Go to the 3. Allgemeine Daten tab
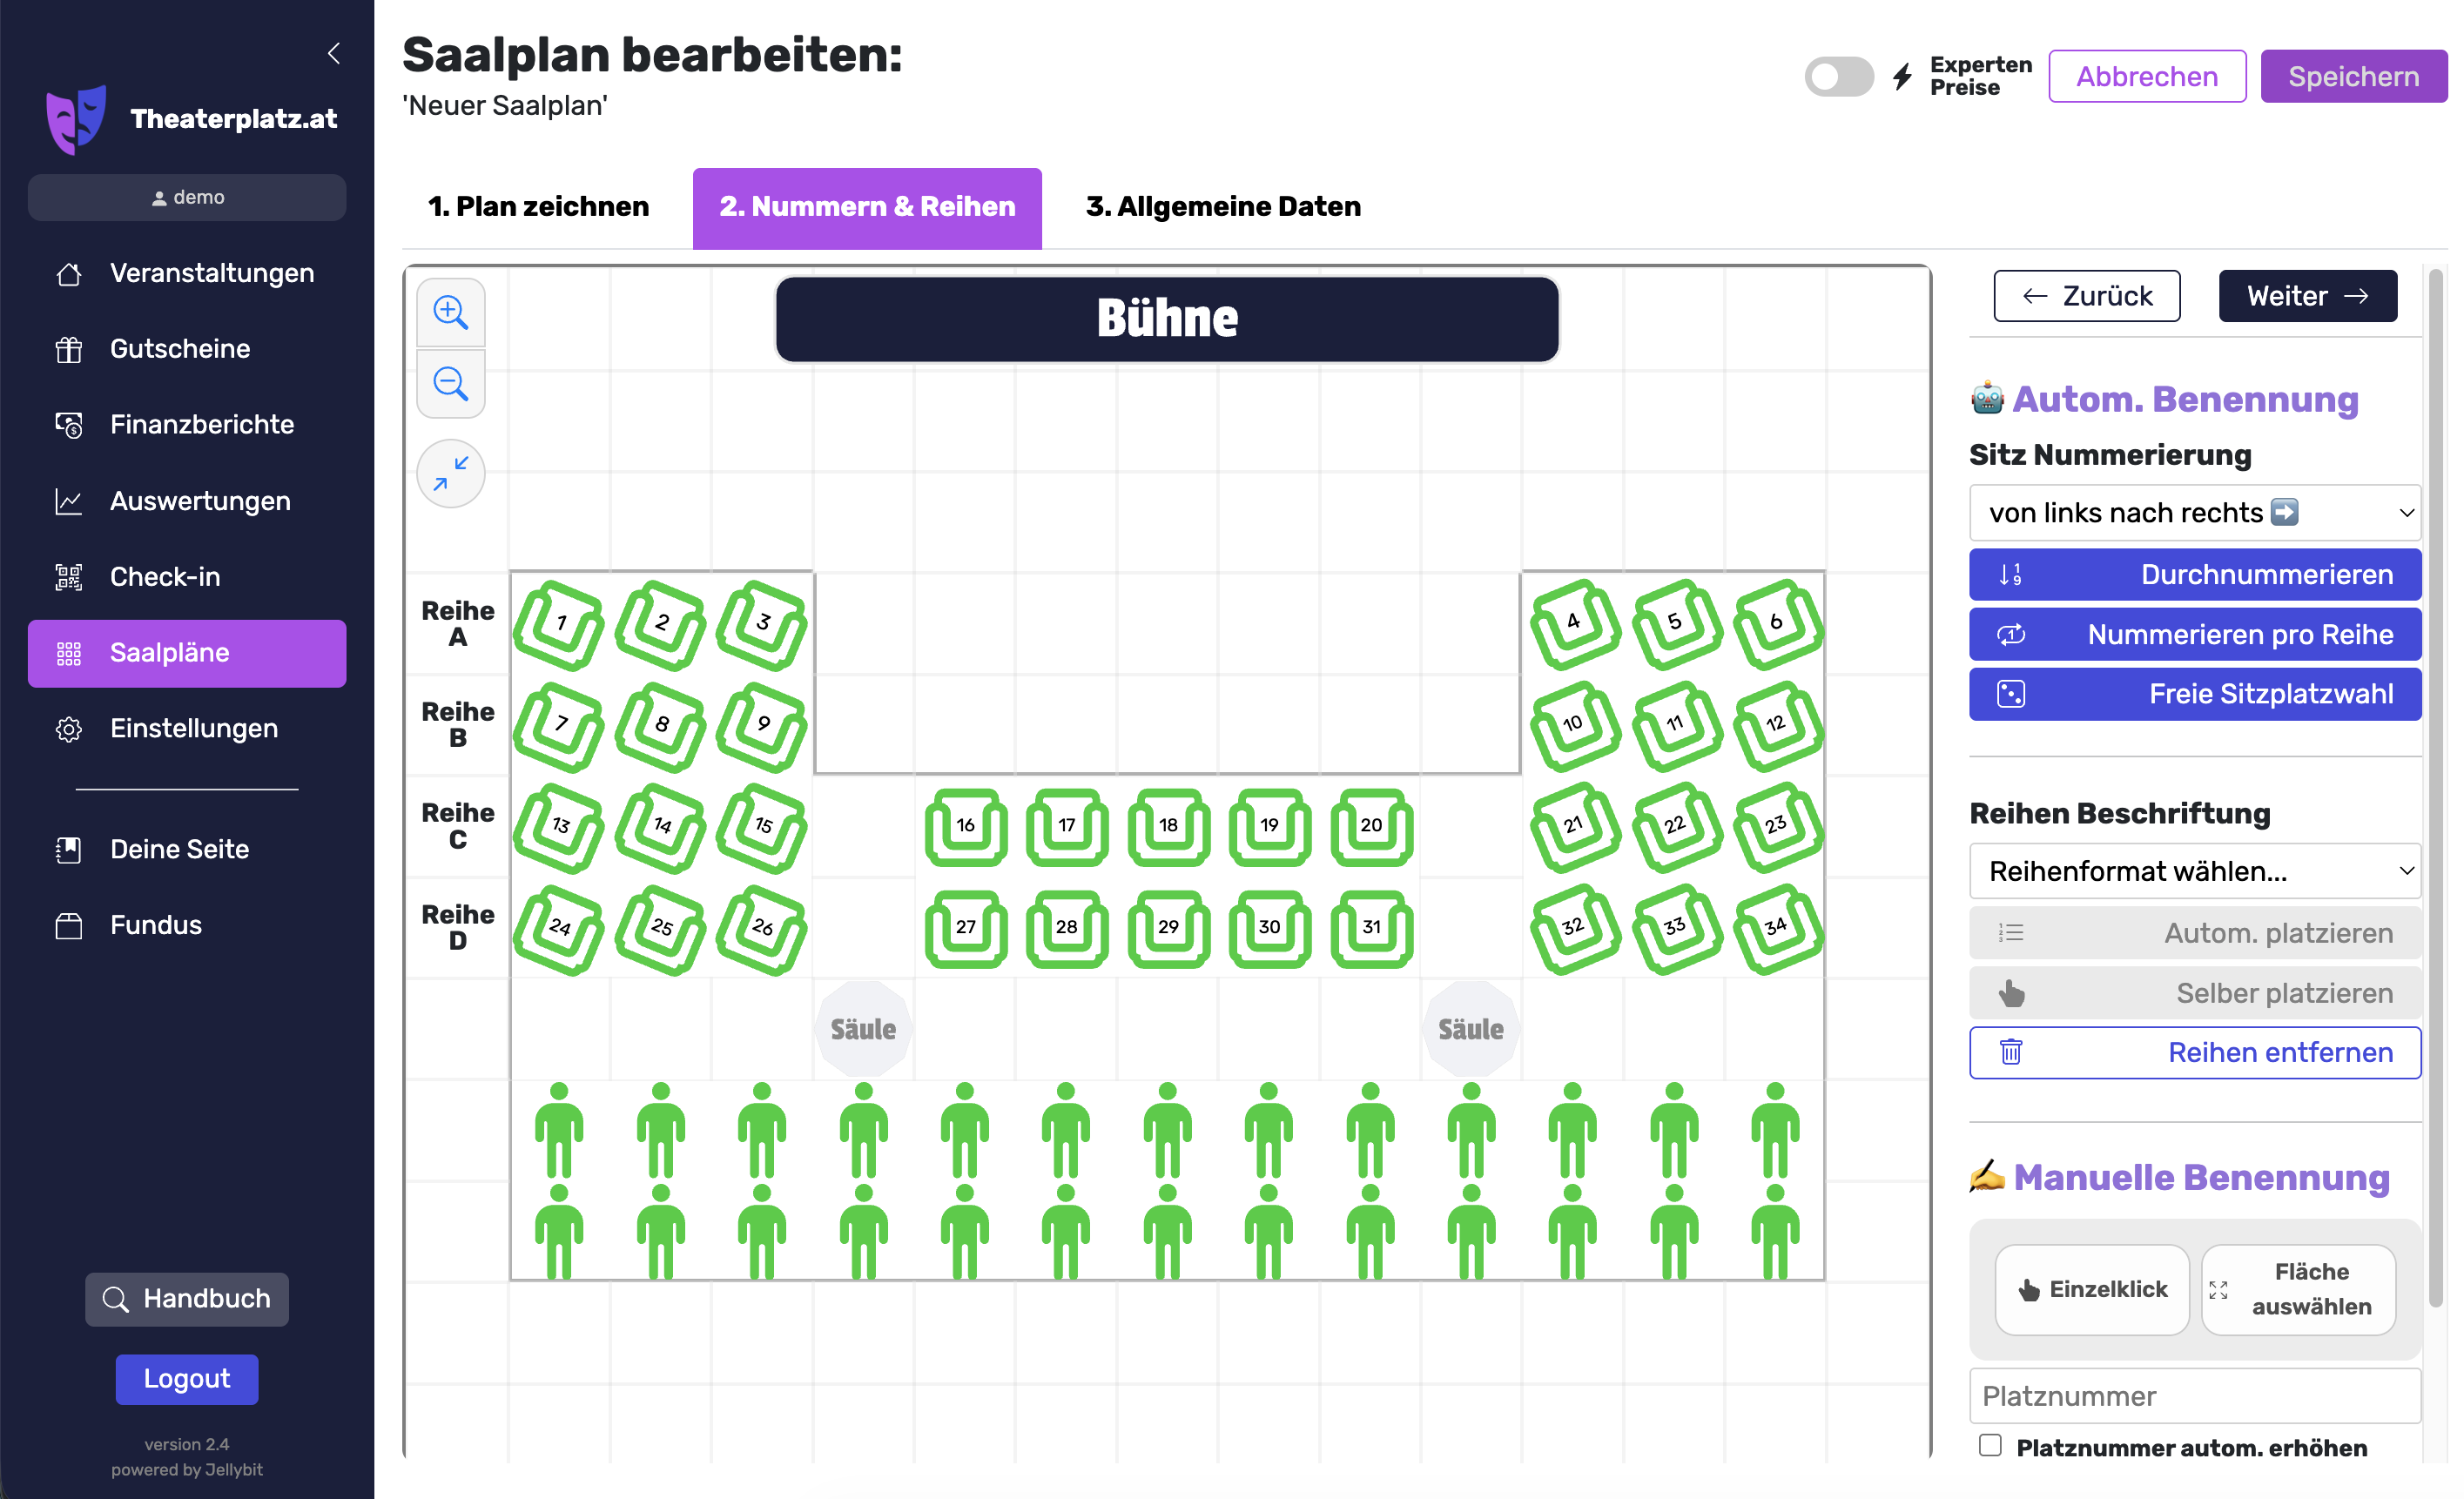 click(x=1222, y=207)
